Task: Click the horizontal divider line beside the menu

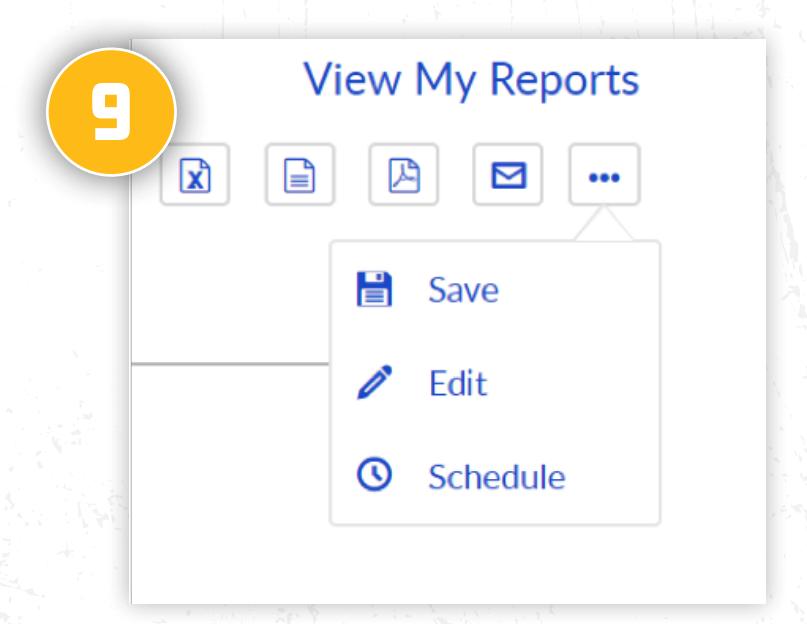Action: click(230, 364)
